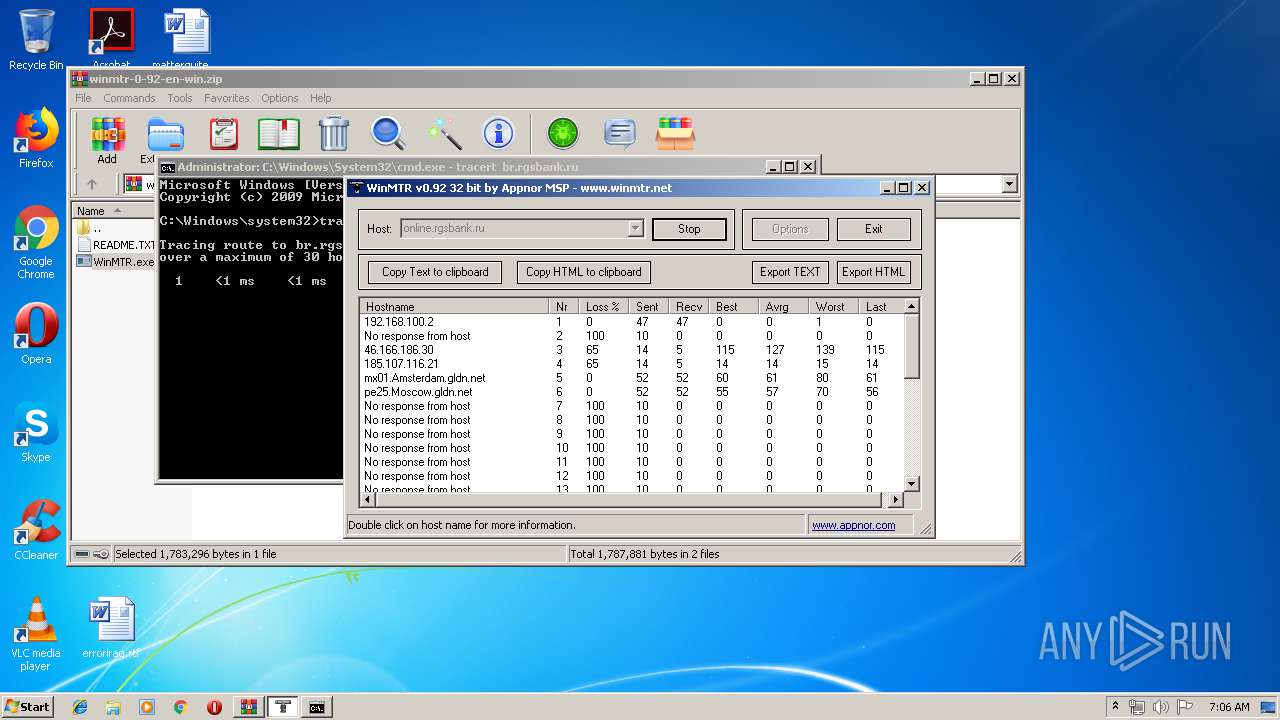
Task: Select the VLC media player desktop icon
Action: tap(36, 635)
